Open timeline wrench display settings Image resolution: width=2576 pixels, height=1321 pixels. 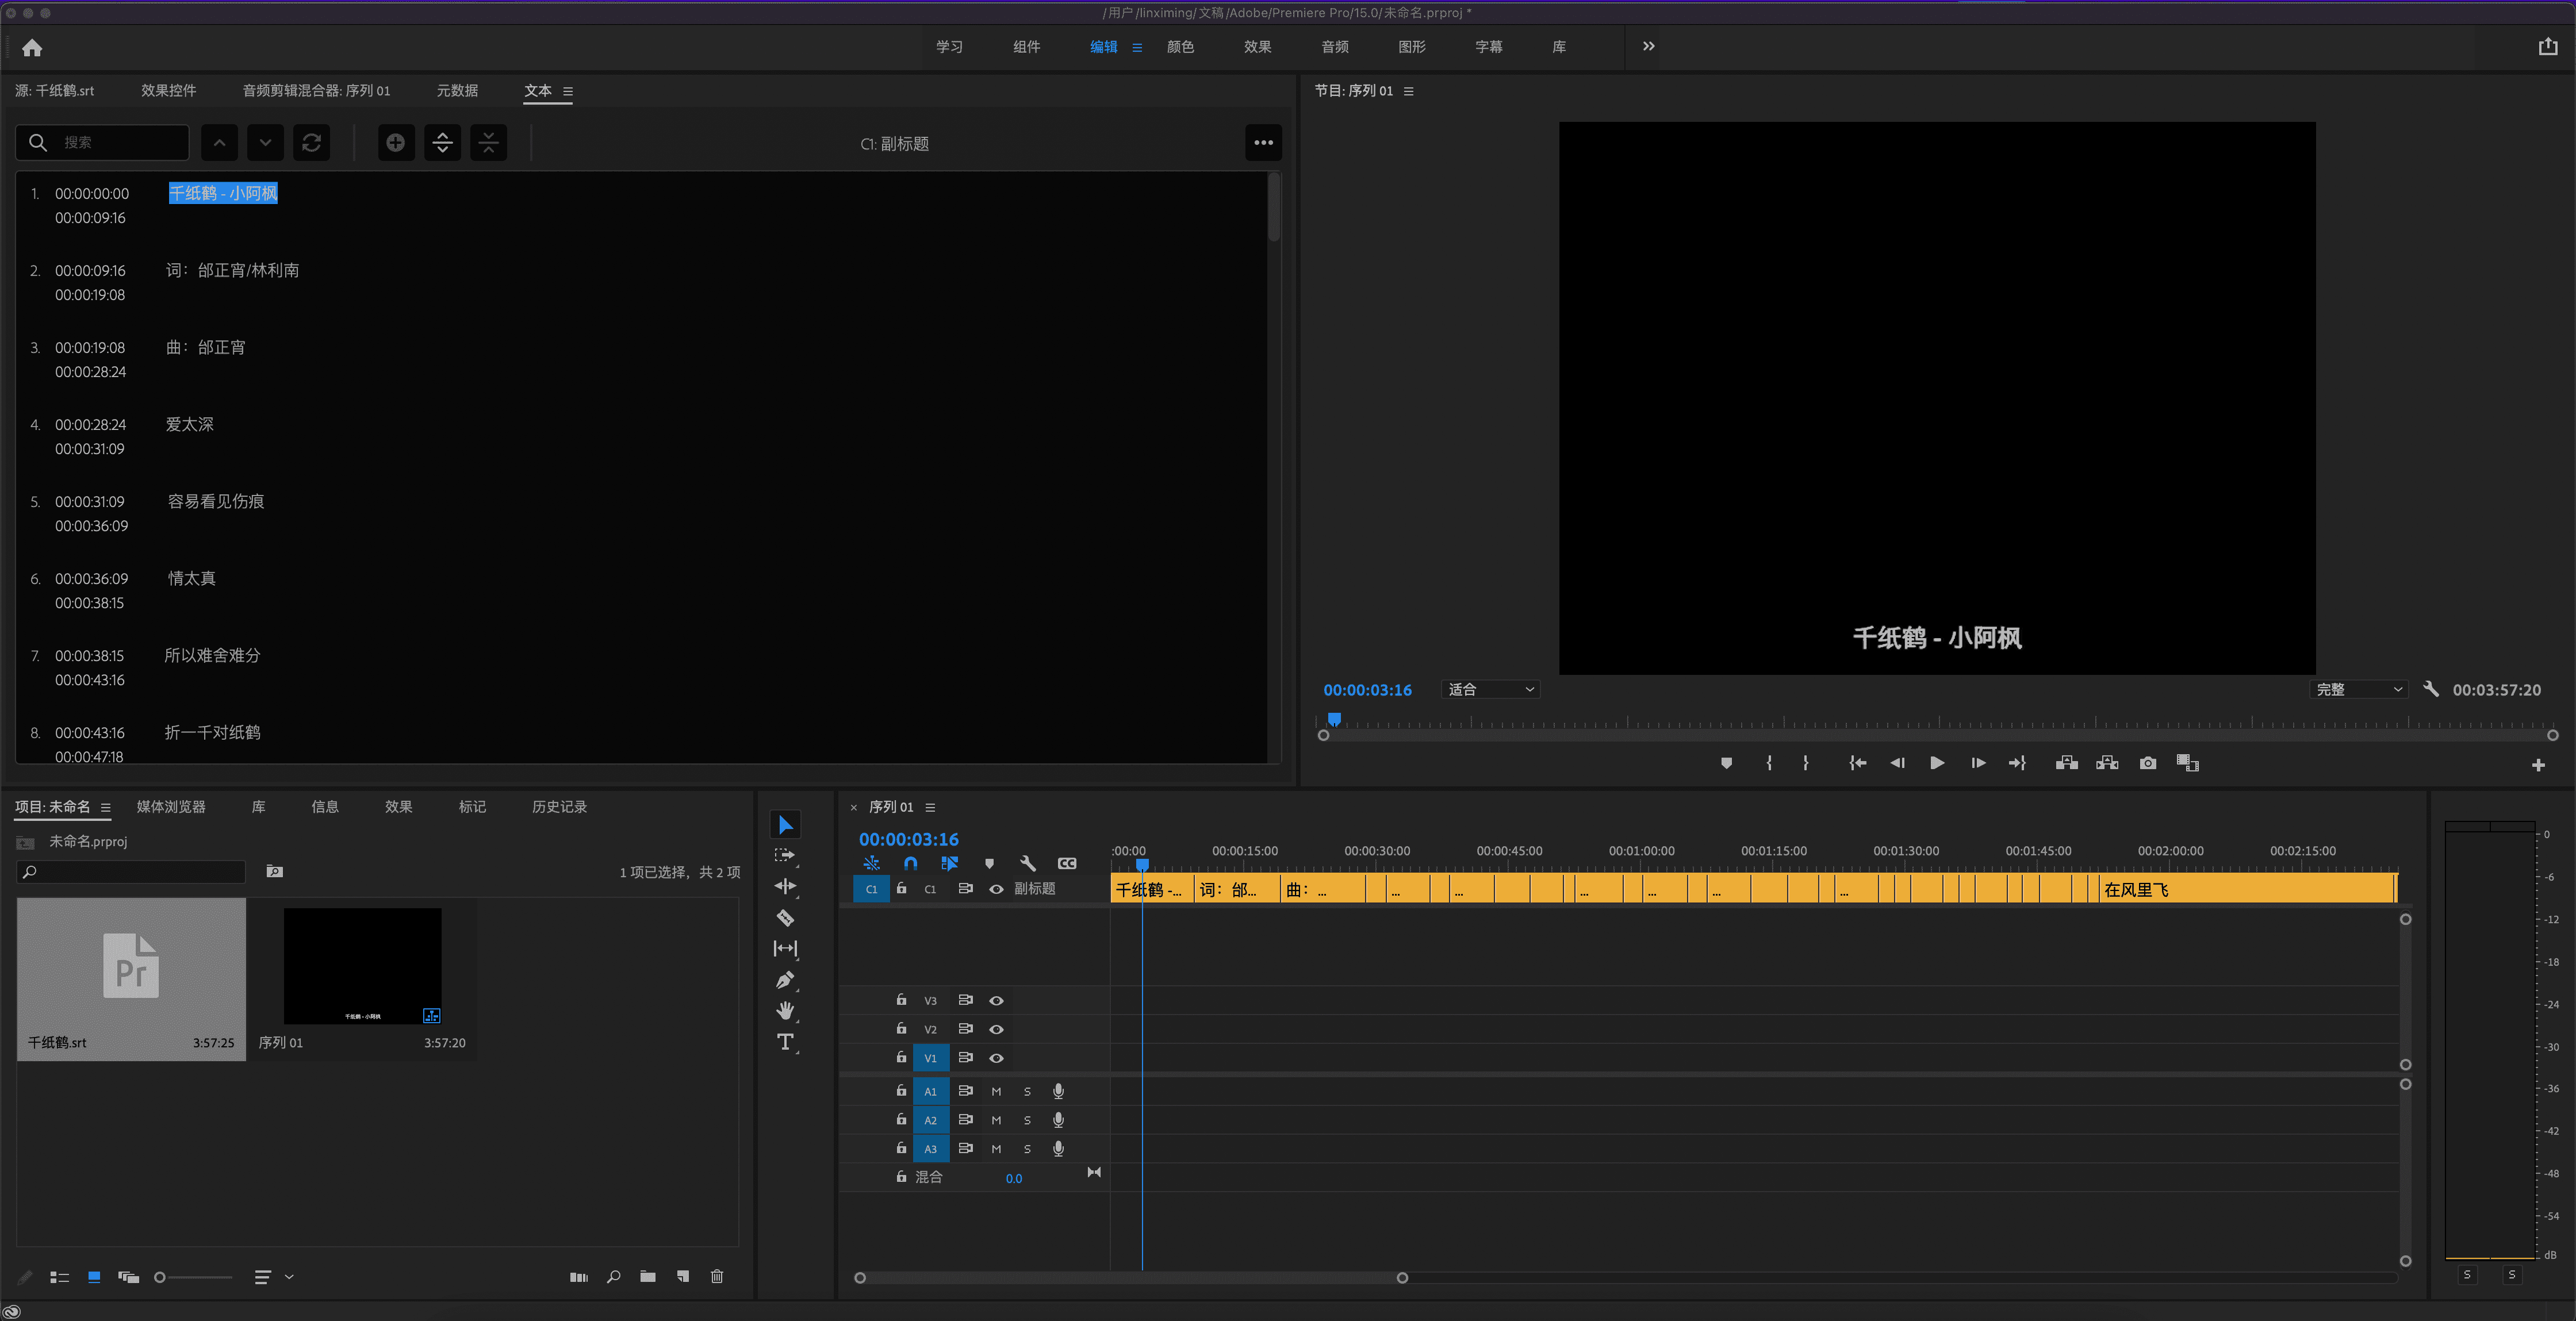click(x=1027, y=863)
